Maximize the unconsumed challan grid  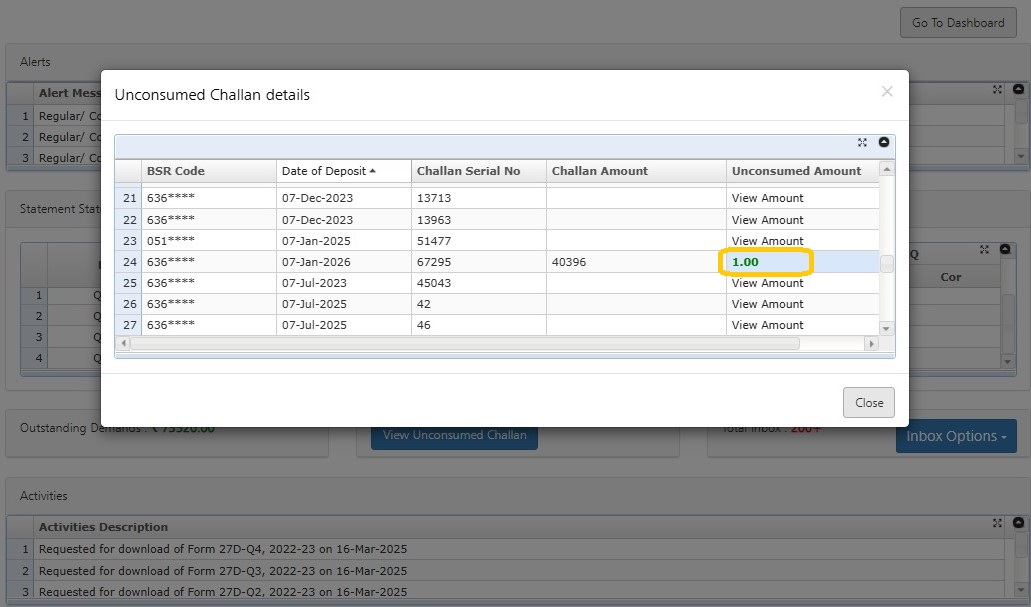(862, 143)
